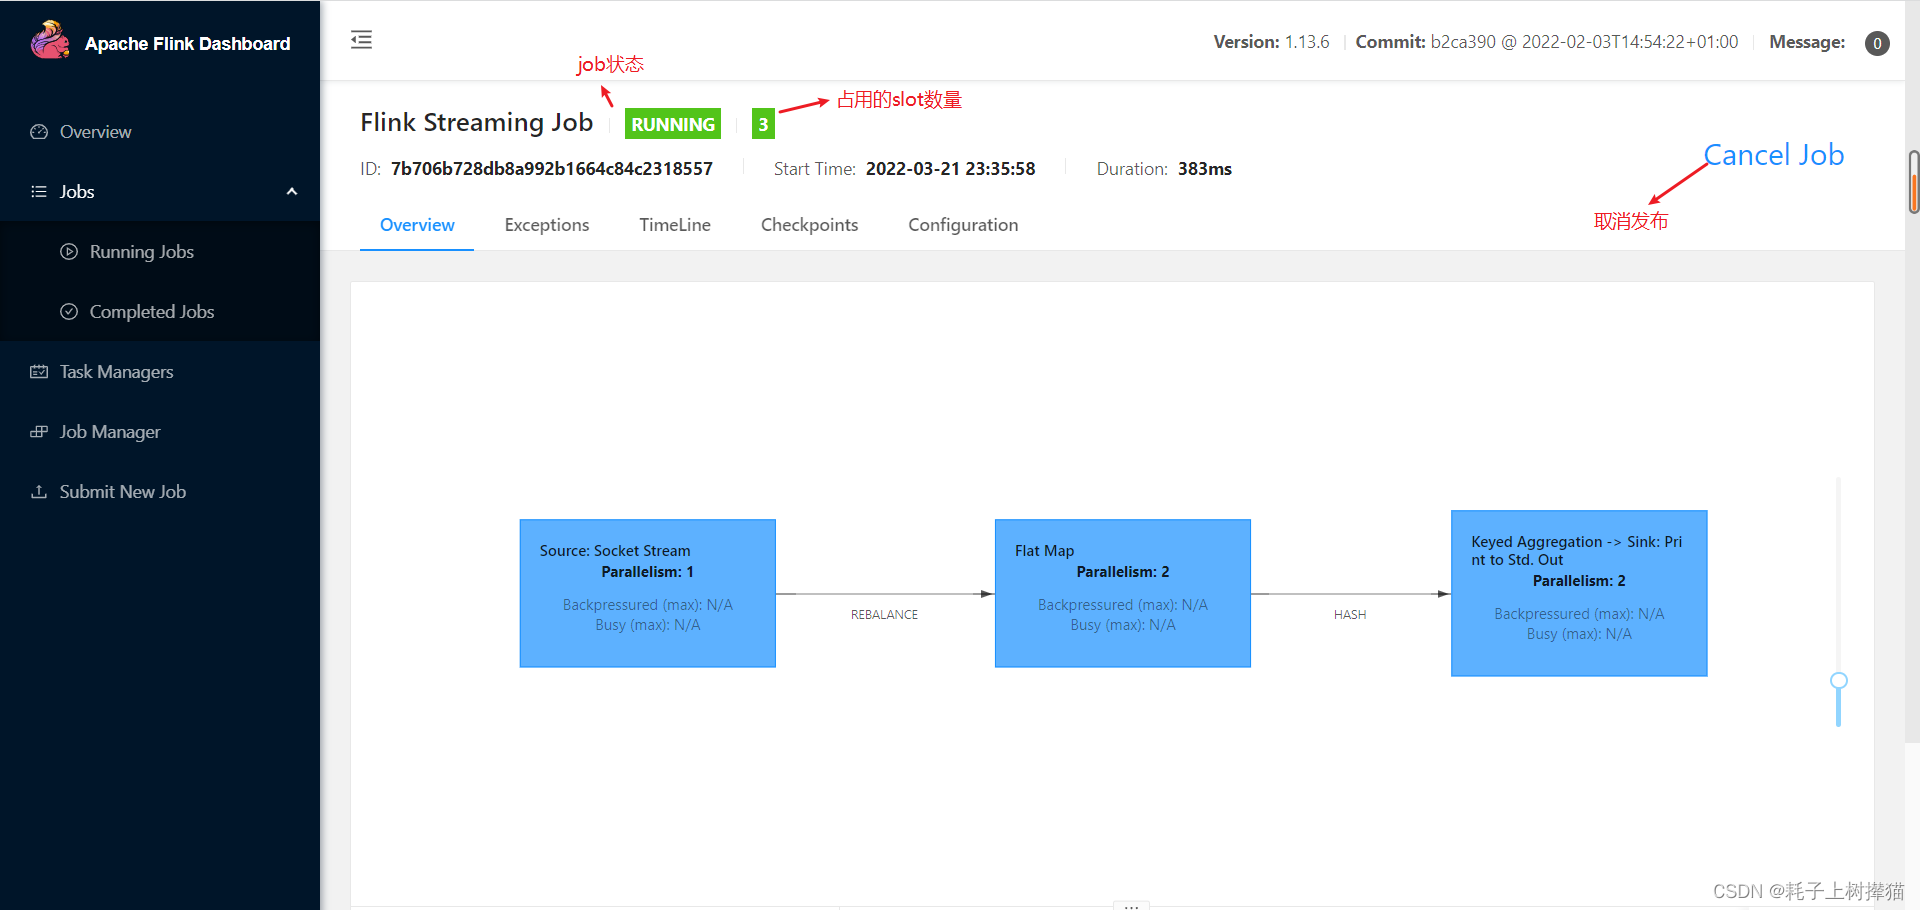This screenshot has height=910, width=1920.
Task: Click the duration value 383ms
Action: pos(1205,169)
